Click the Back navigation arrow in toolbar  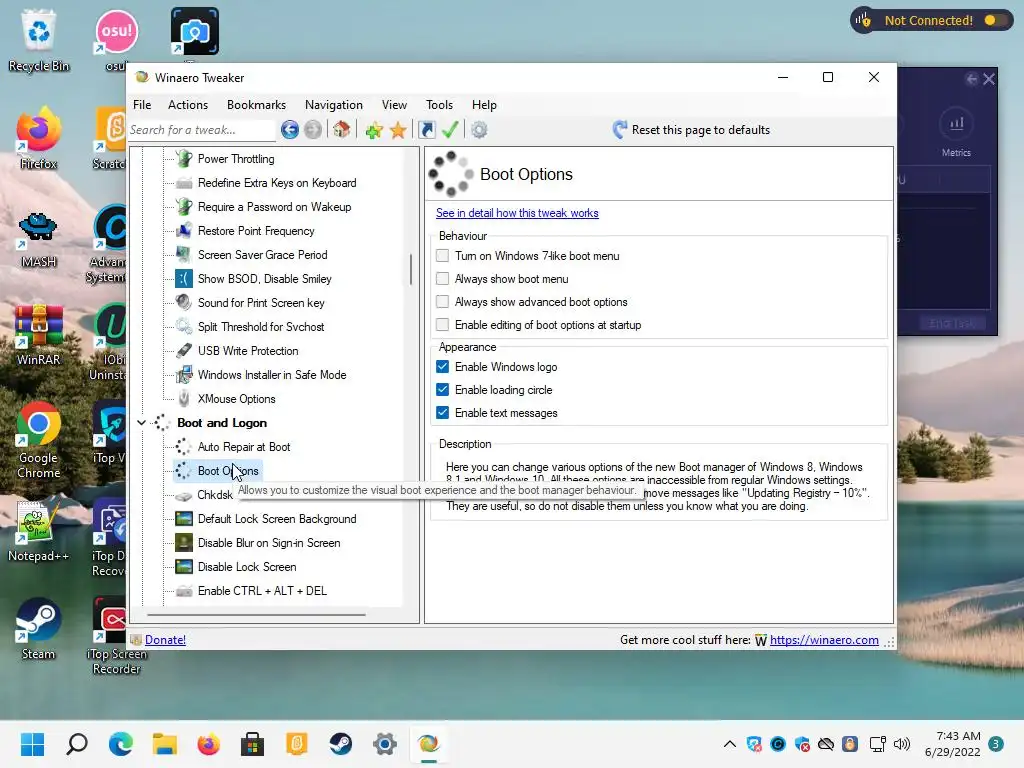coord(290,130)
